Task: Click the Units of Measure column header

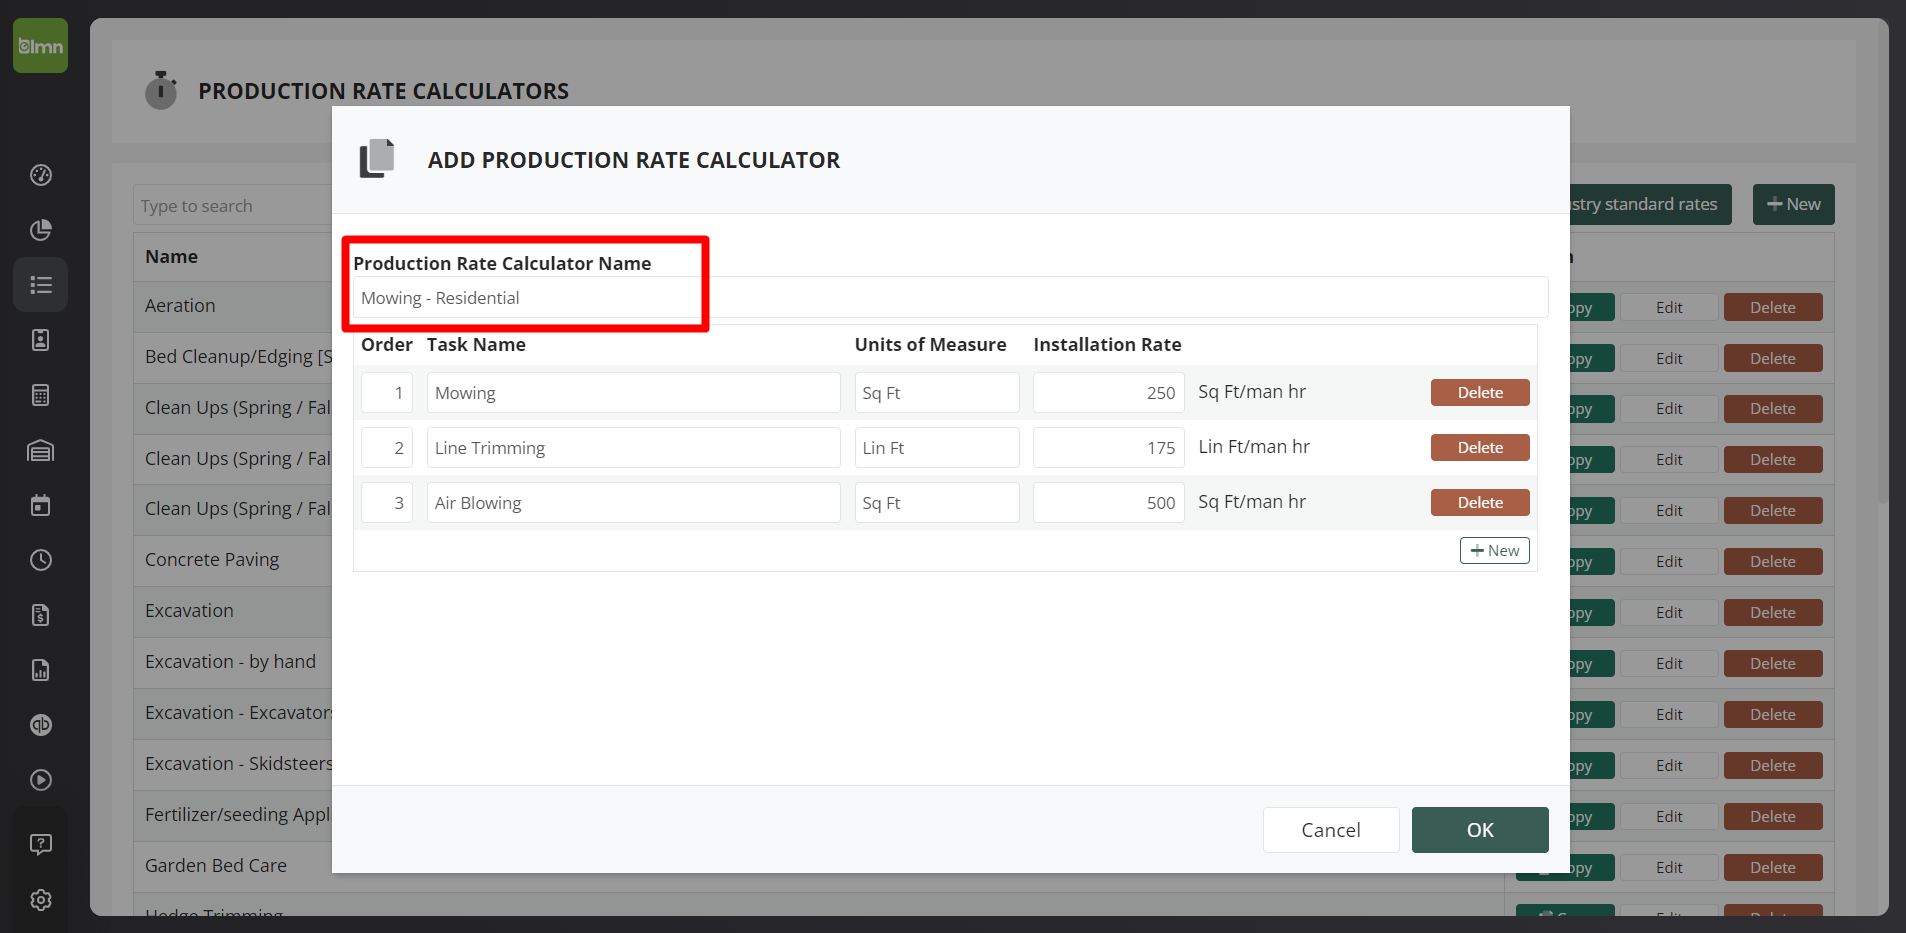Action: (x=930, y=345)
